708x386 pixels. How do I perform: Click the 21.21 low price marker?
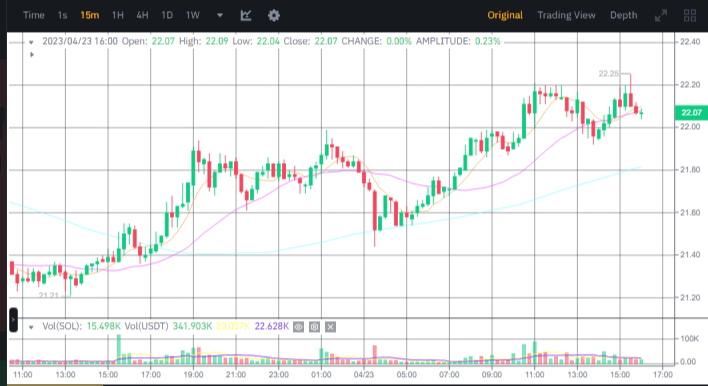(x=49, y=296)
